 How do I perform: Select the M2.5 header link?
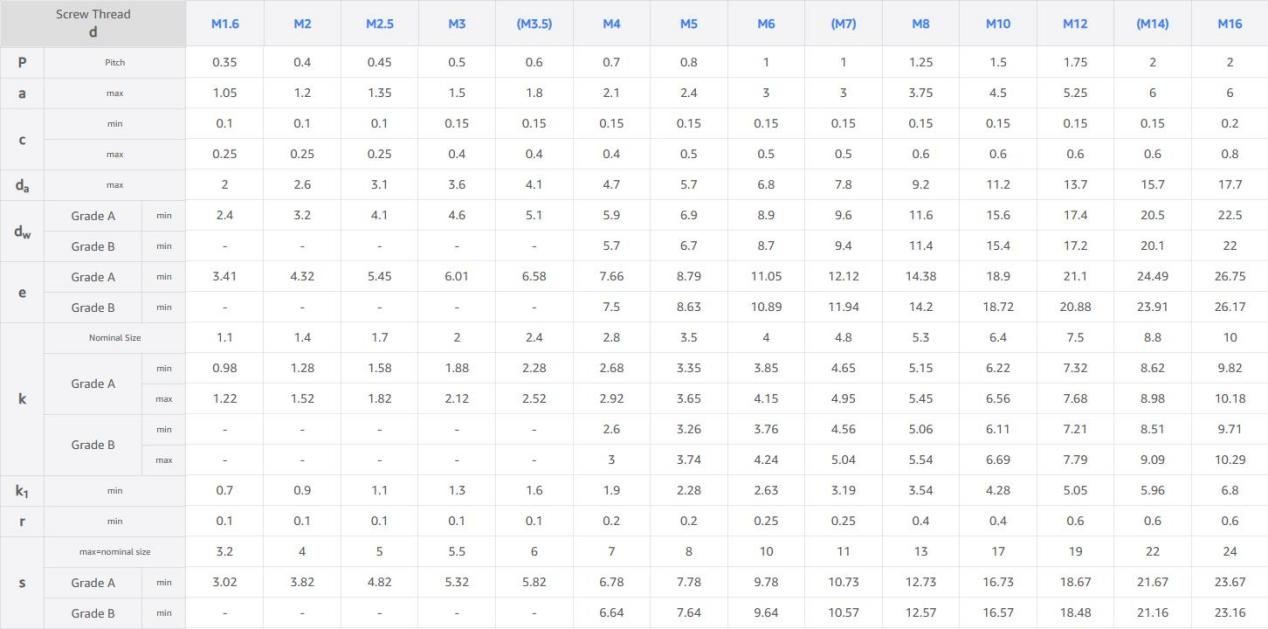tap(379, 24)
